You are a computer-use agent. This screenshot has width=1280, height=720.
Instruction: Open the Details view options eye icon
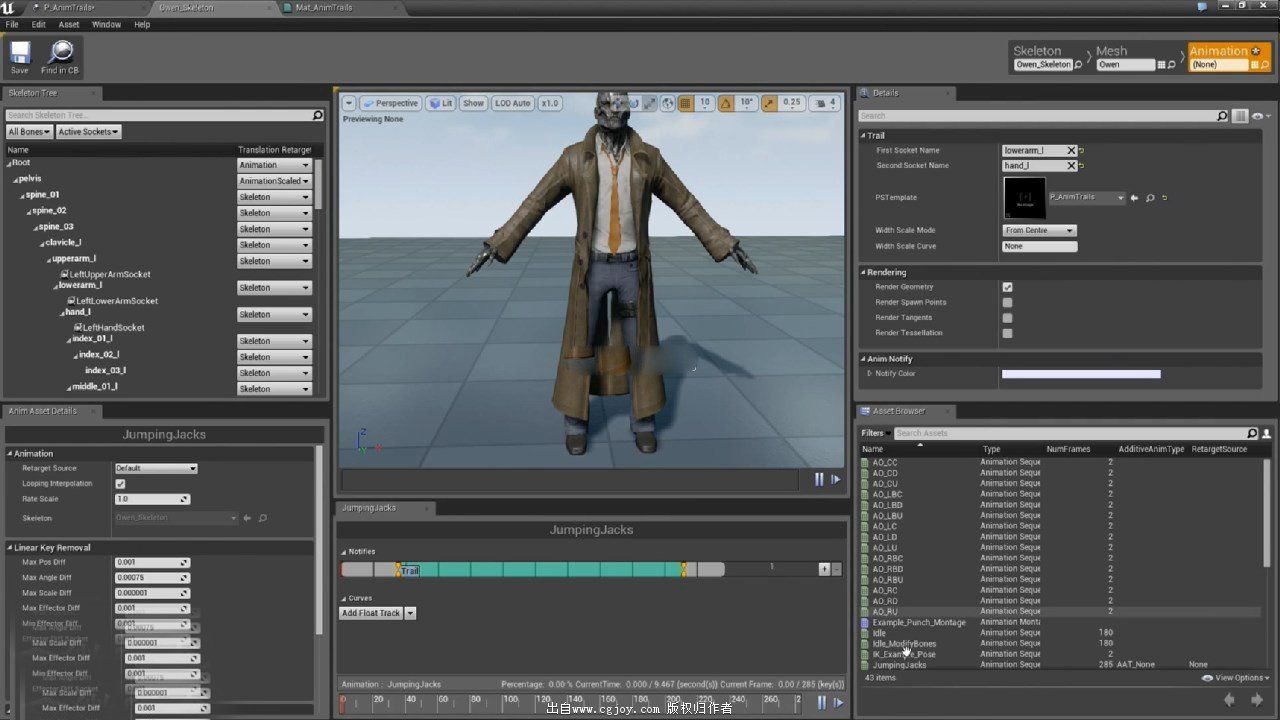(x=1260, y=116)
